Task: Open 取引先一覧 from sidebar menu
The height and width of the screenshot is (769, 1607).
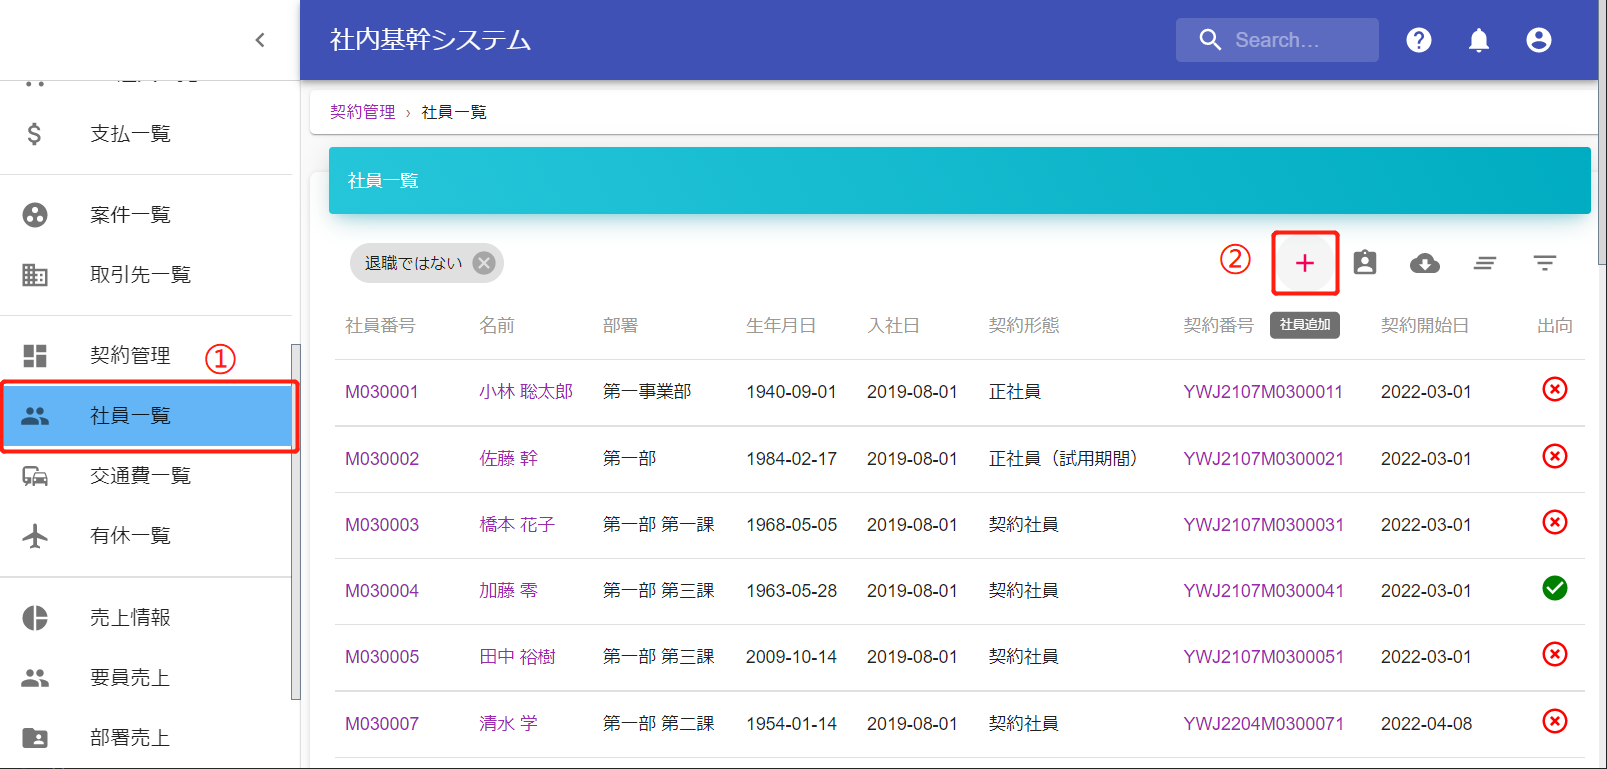Action: [x=140, y=275]
